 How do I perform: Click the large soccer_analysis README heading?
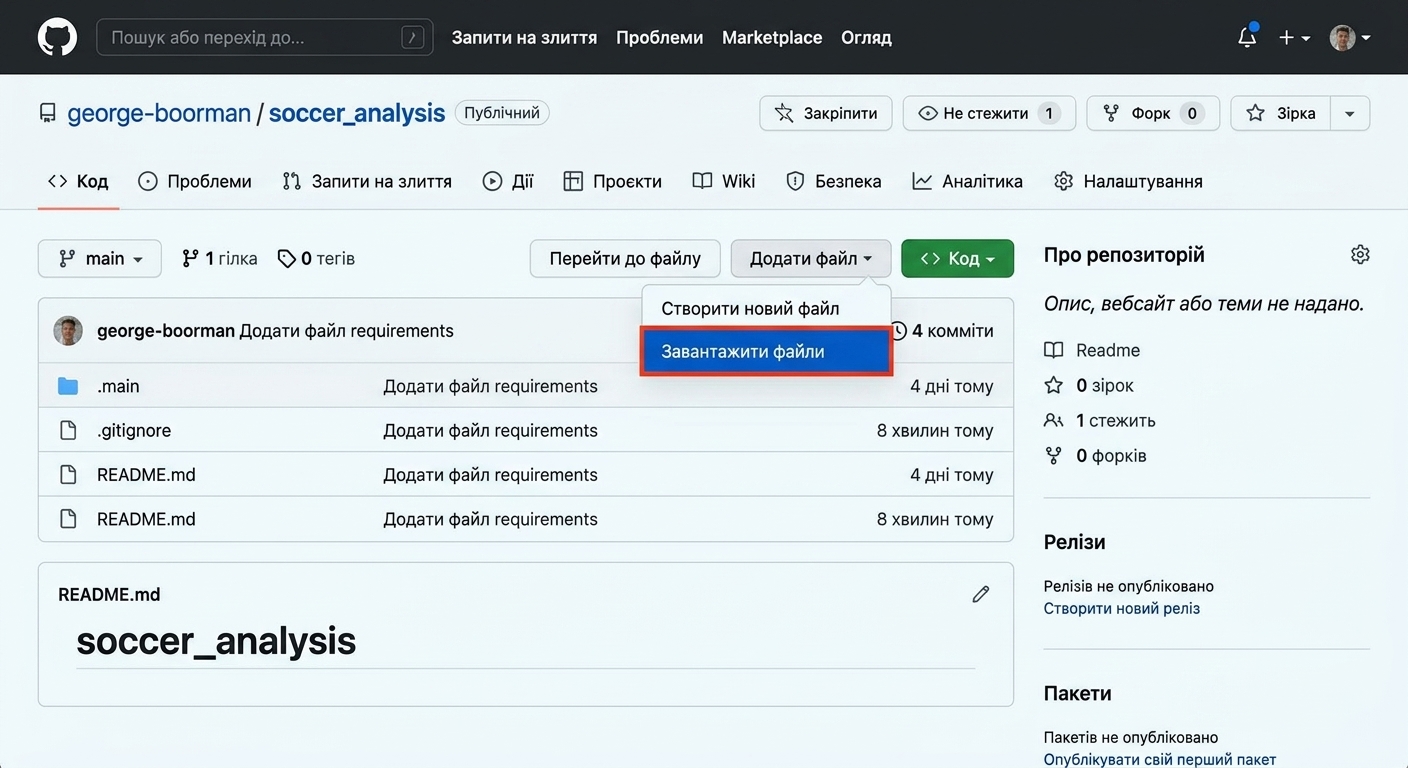(216, 641)
